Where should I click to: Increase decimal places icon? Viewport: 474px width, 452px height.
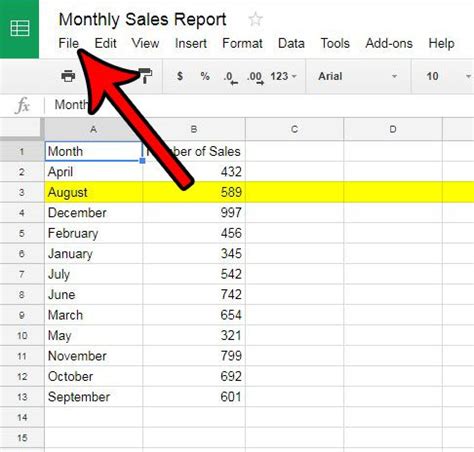coord(256,77)
